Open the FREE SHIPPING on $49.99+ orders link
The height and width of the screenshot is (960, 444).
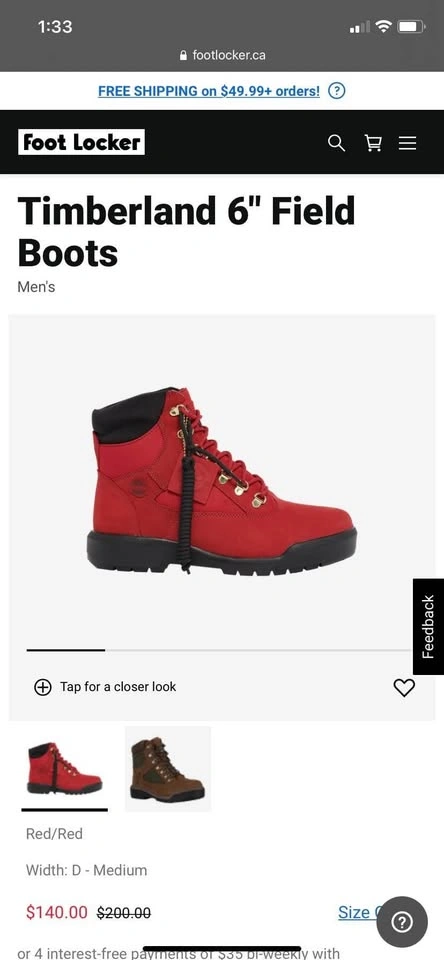click(x=209, y=91)
